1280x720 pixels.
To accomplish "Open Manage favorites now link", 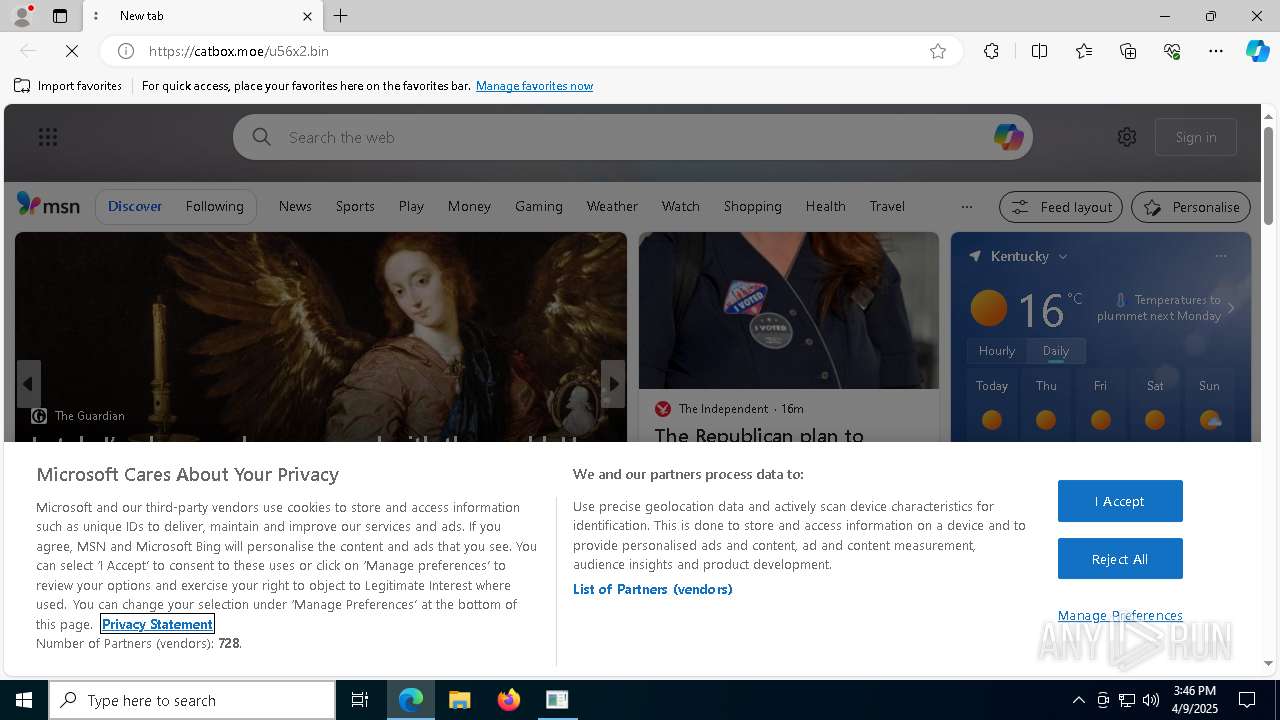I will [534, 86].
